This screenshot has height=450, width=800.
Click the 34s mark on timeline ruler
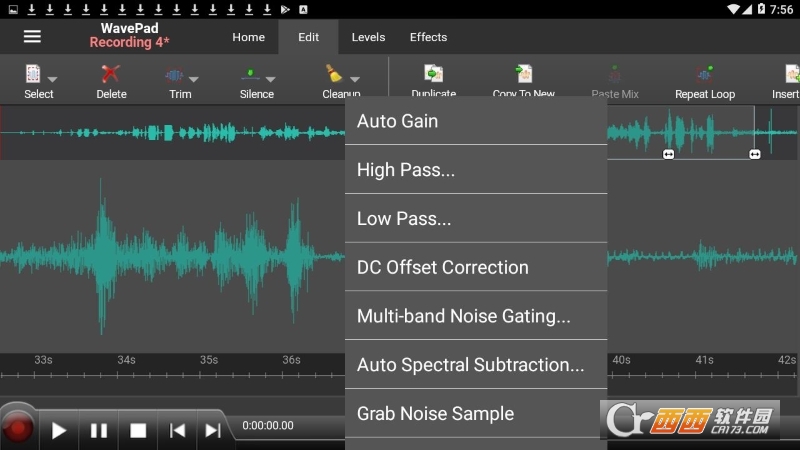coord(126,361)
